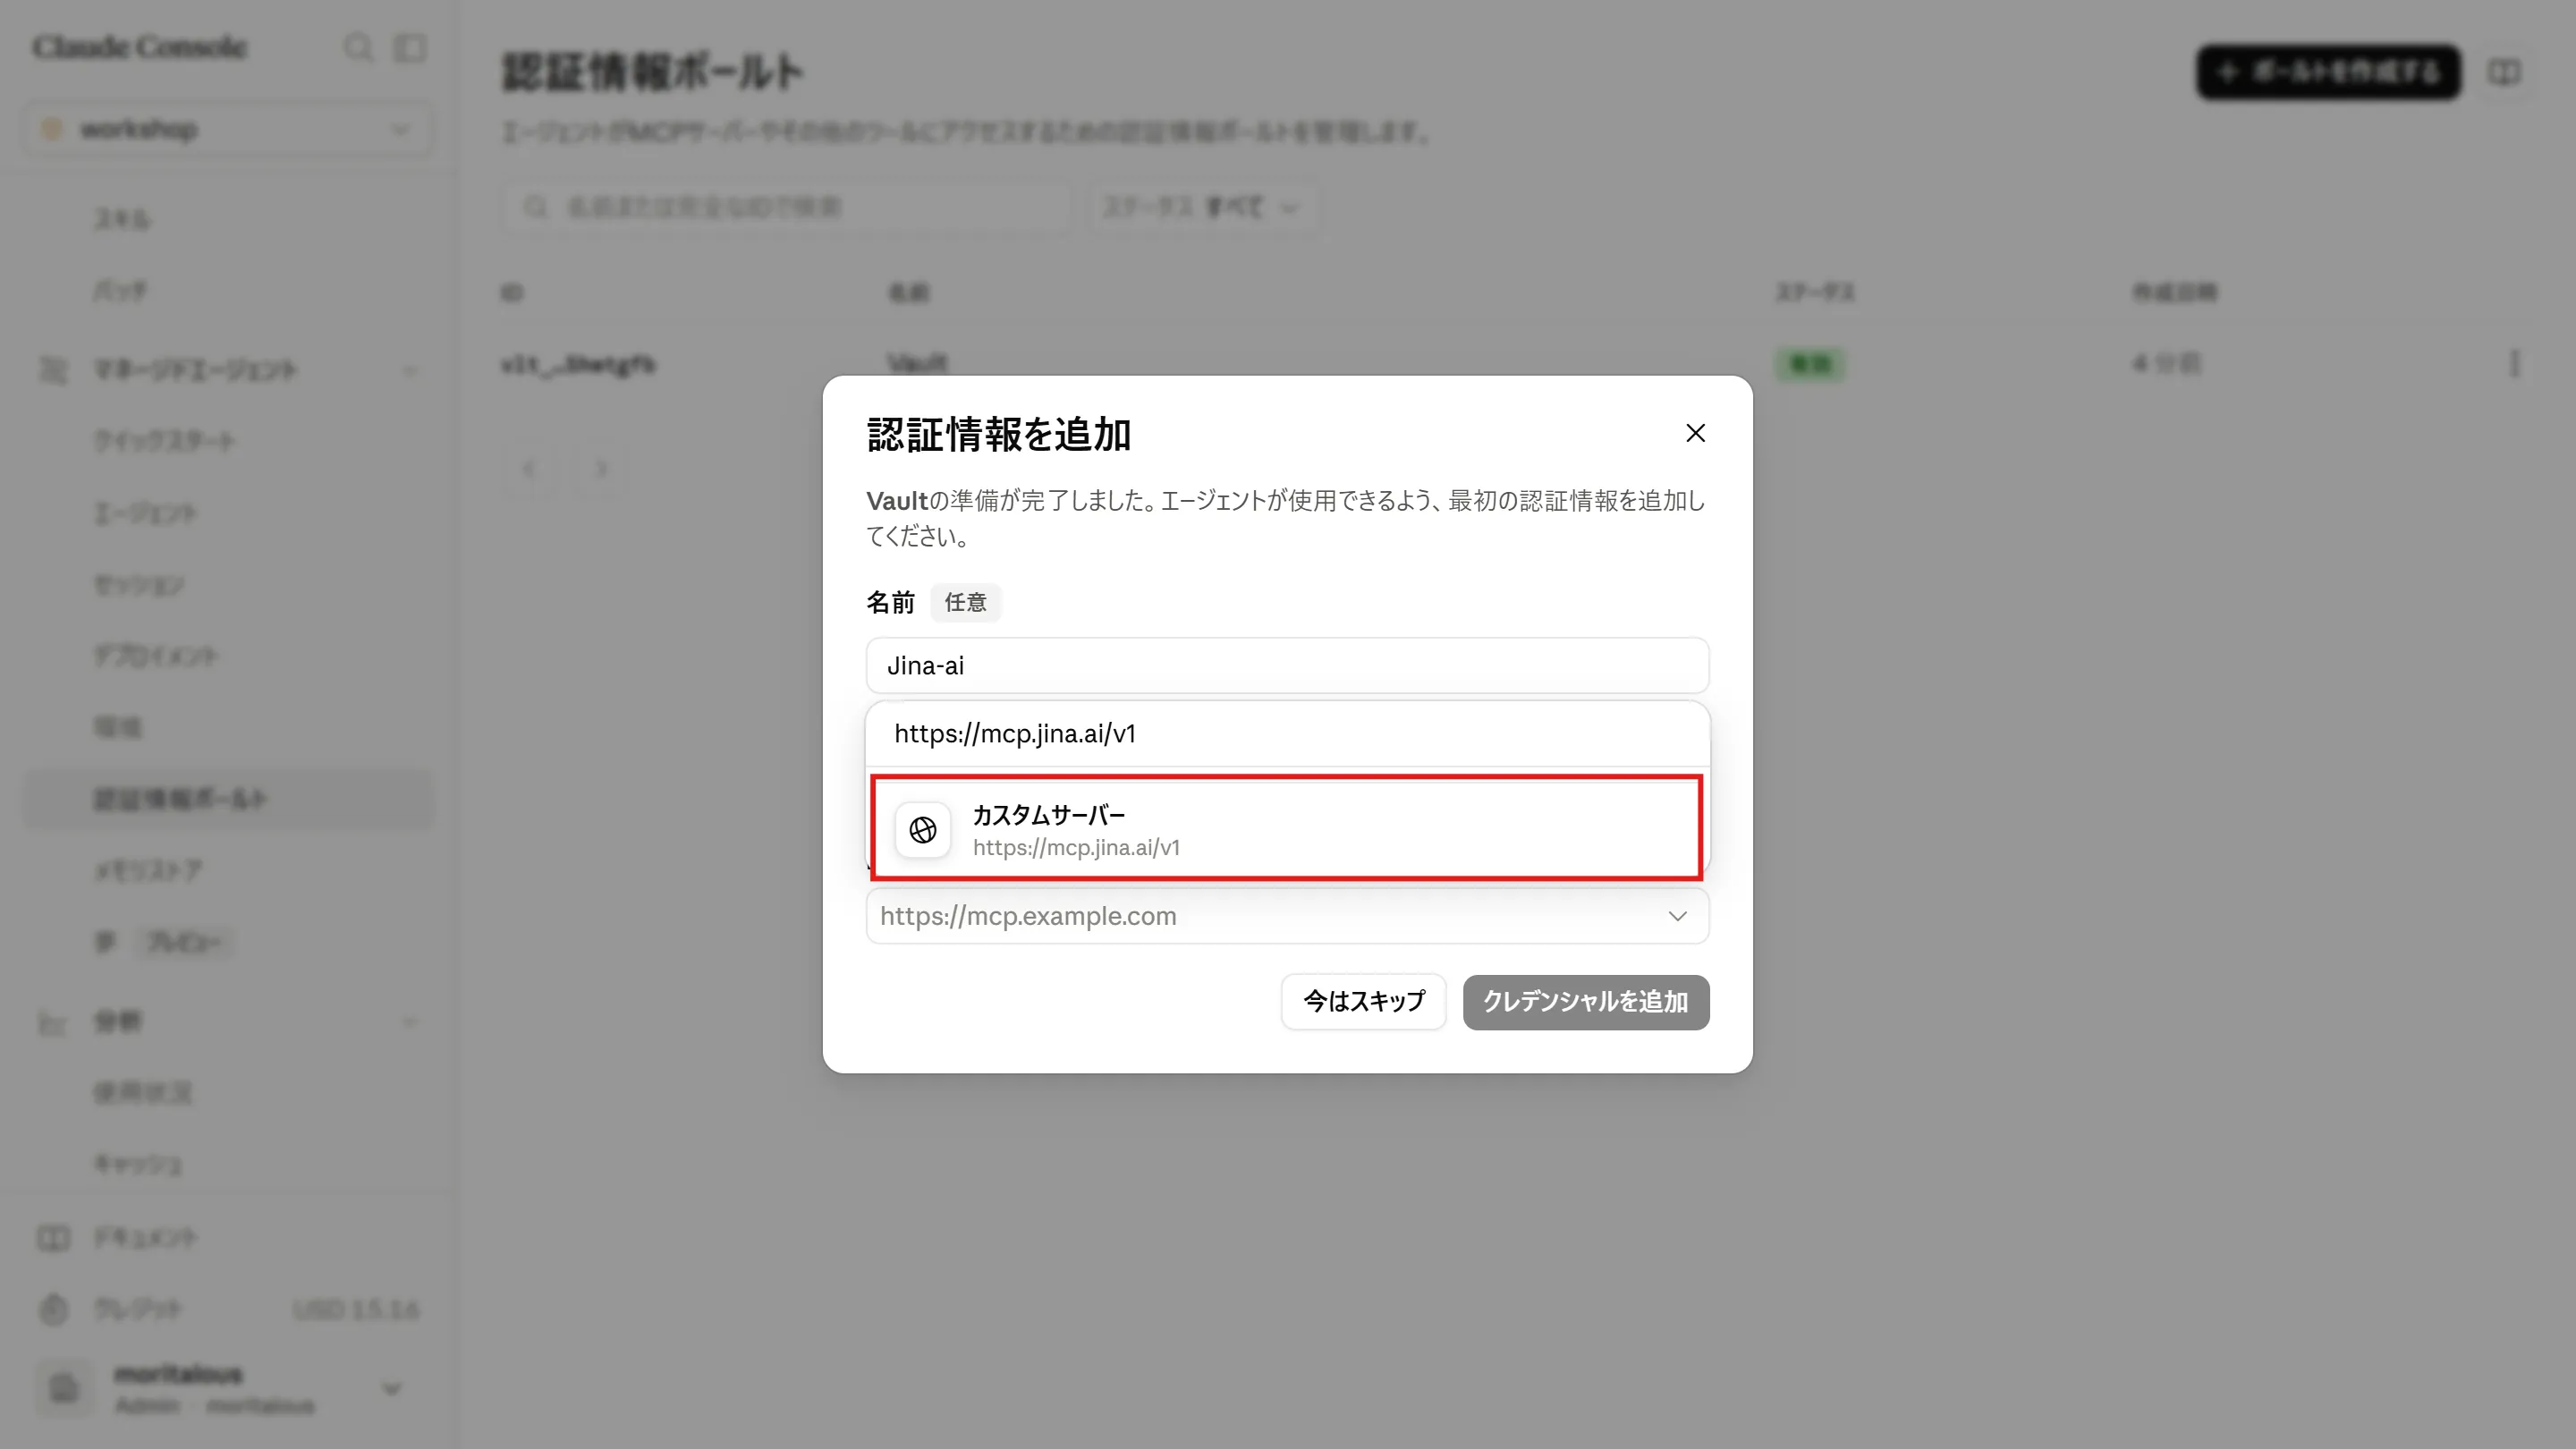The width and height of the screenshot is (2576, 1449).
Task: Click the 認証情報を追加 dialog title
Action: 998,435
